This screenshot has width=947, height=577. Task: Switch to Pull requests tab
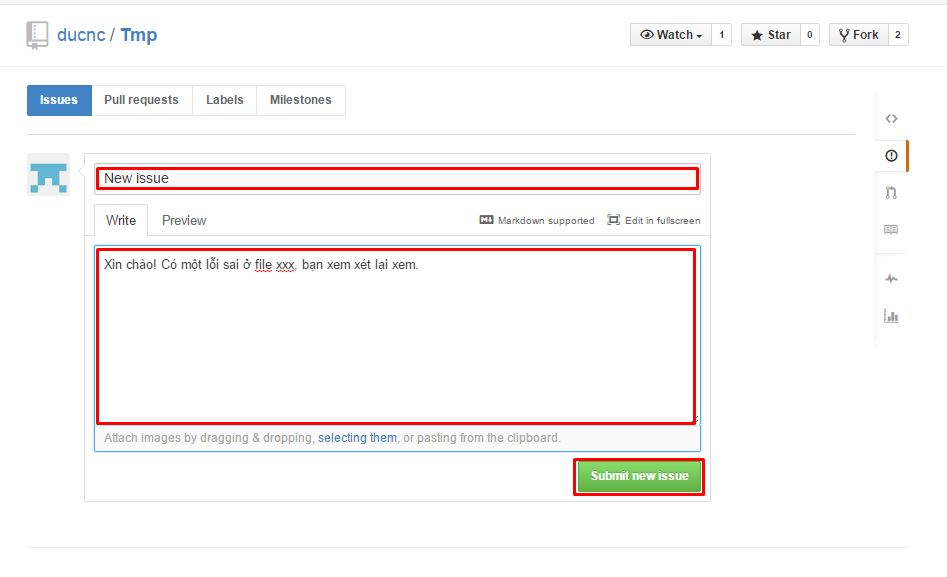click(x=141, y=100)
